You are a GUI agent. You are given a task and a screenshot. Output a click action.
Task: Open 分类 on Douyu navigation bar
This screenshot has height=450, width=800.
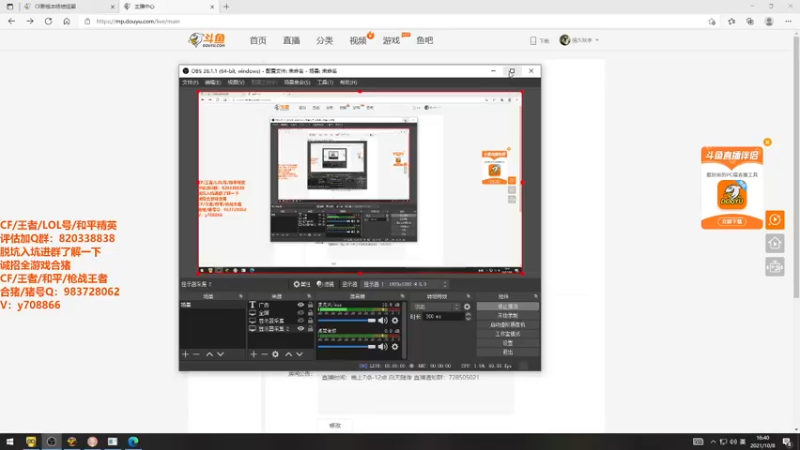click(x=324, y=40)
